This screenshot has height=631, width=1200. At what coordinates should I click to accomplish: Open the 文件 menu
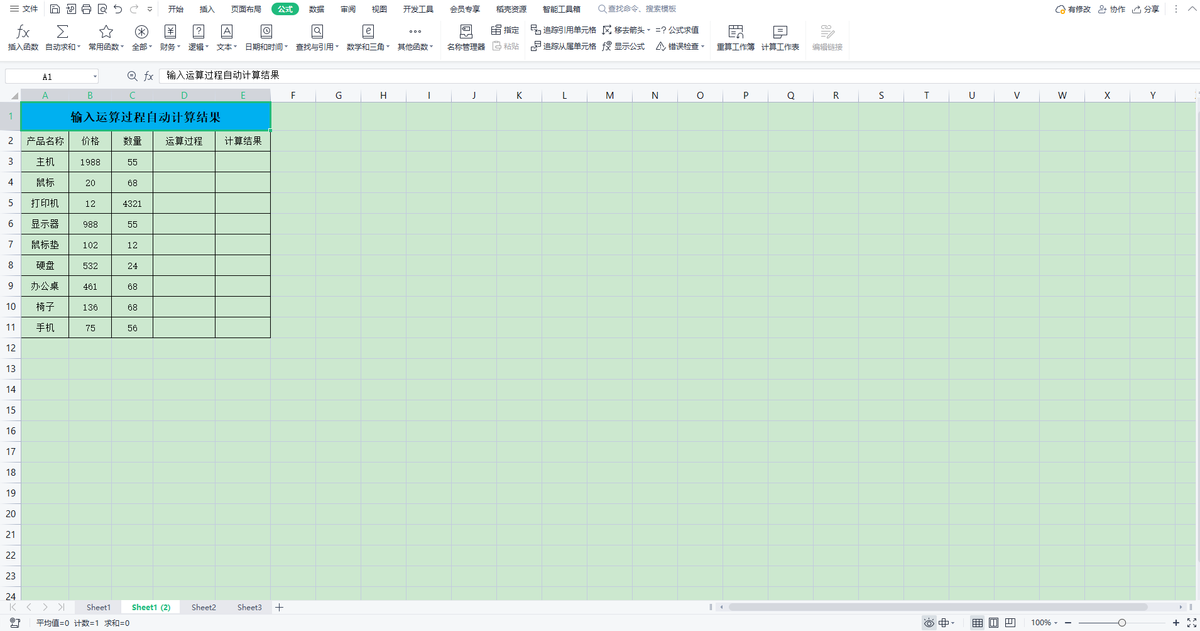[x=24, y=8]
